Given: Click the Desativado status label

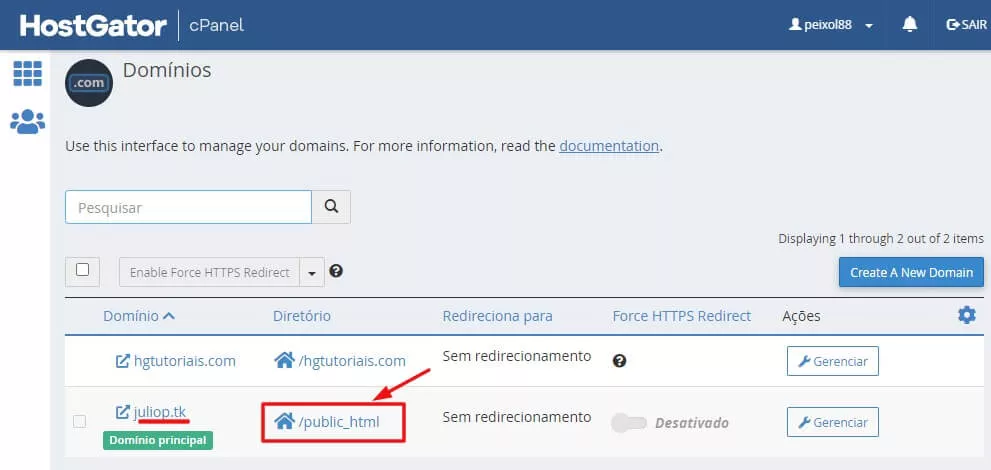Looking at the screenshot, I should coord(692,423).
